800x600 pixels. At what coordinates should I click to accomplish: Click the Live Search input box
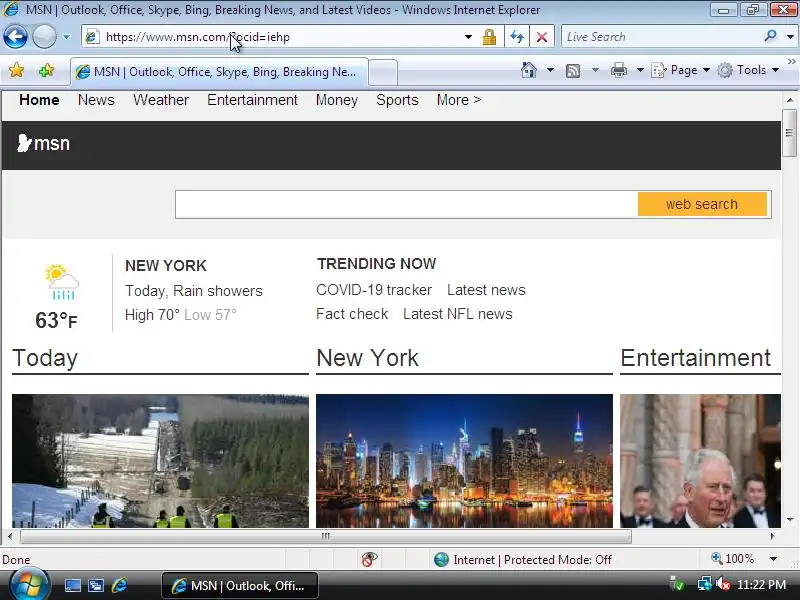(x=661, y=37)
